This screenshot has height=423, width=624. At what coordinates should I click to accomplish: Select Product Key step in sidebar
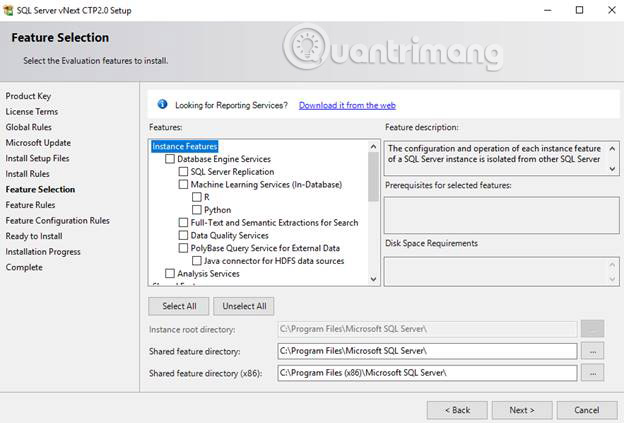28,96
